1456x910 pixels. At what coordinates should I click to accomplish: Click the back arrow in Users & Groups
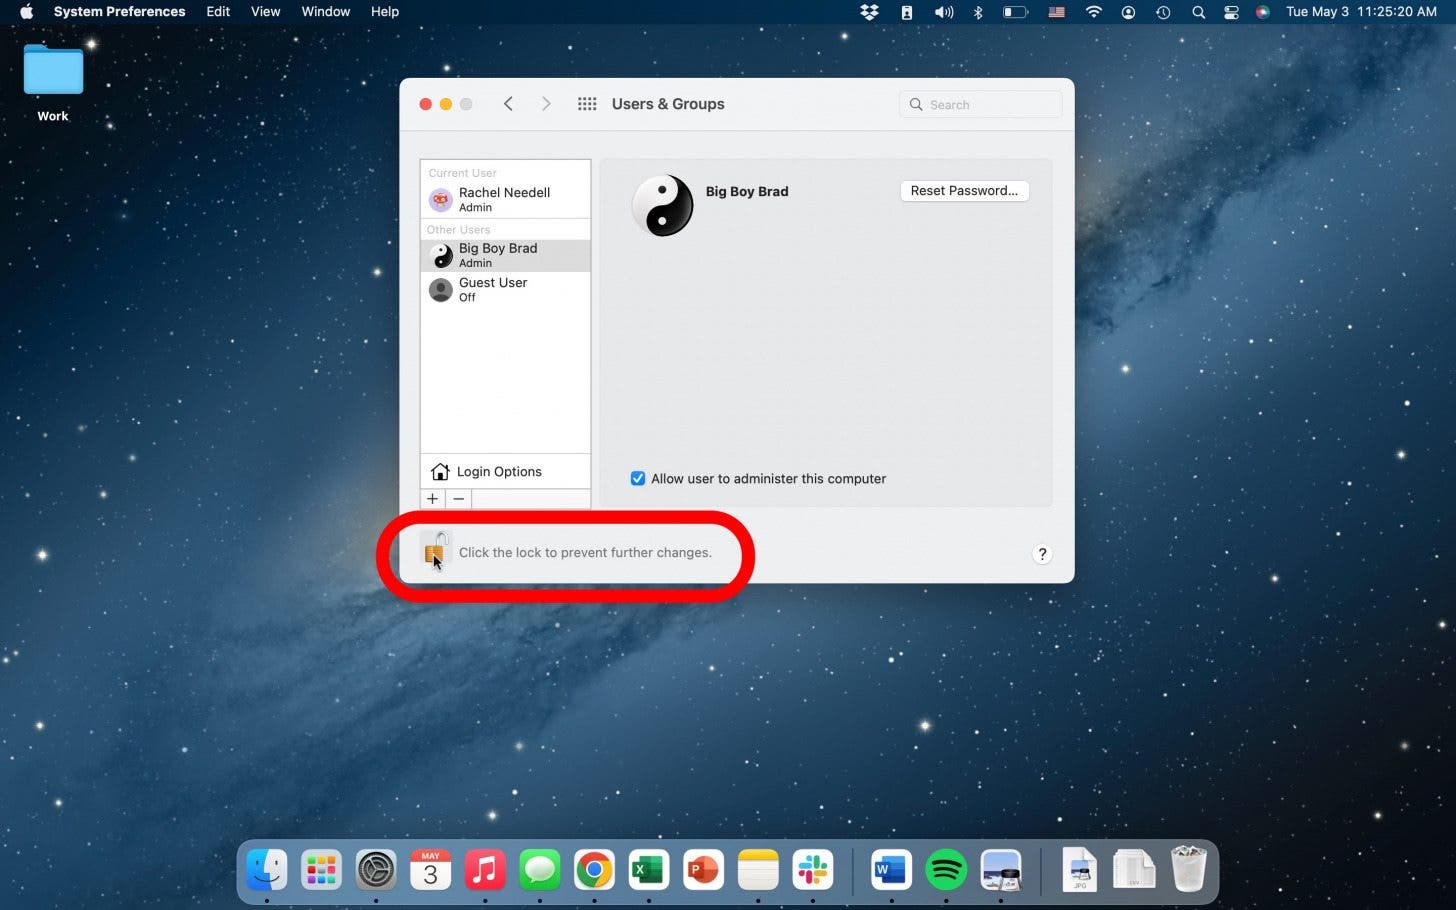point(509,104)
